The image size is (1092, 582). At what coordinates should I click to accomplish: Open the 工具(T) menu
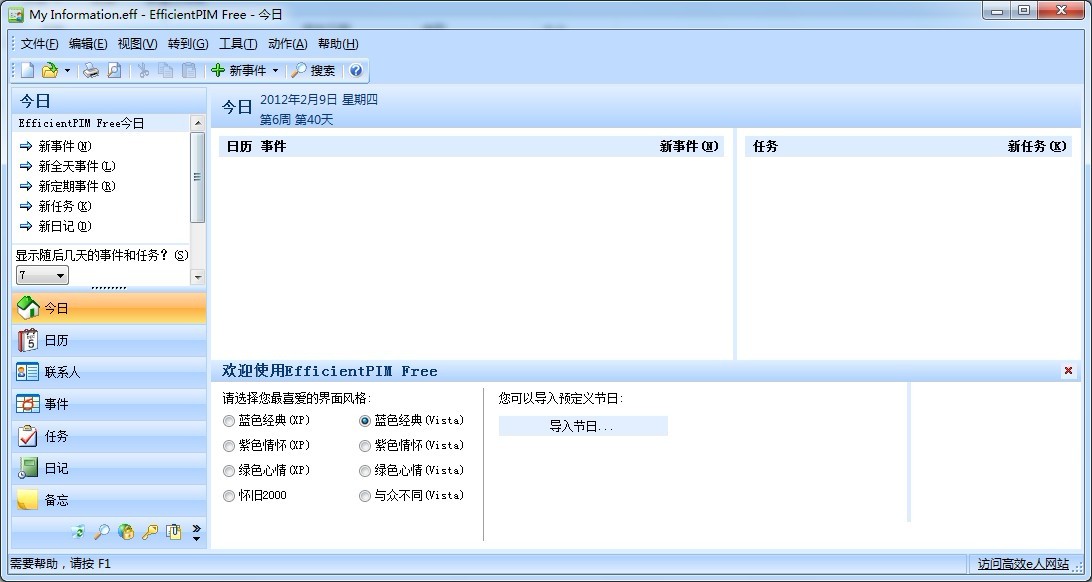click(237, 44)
